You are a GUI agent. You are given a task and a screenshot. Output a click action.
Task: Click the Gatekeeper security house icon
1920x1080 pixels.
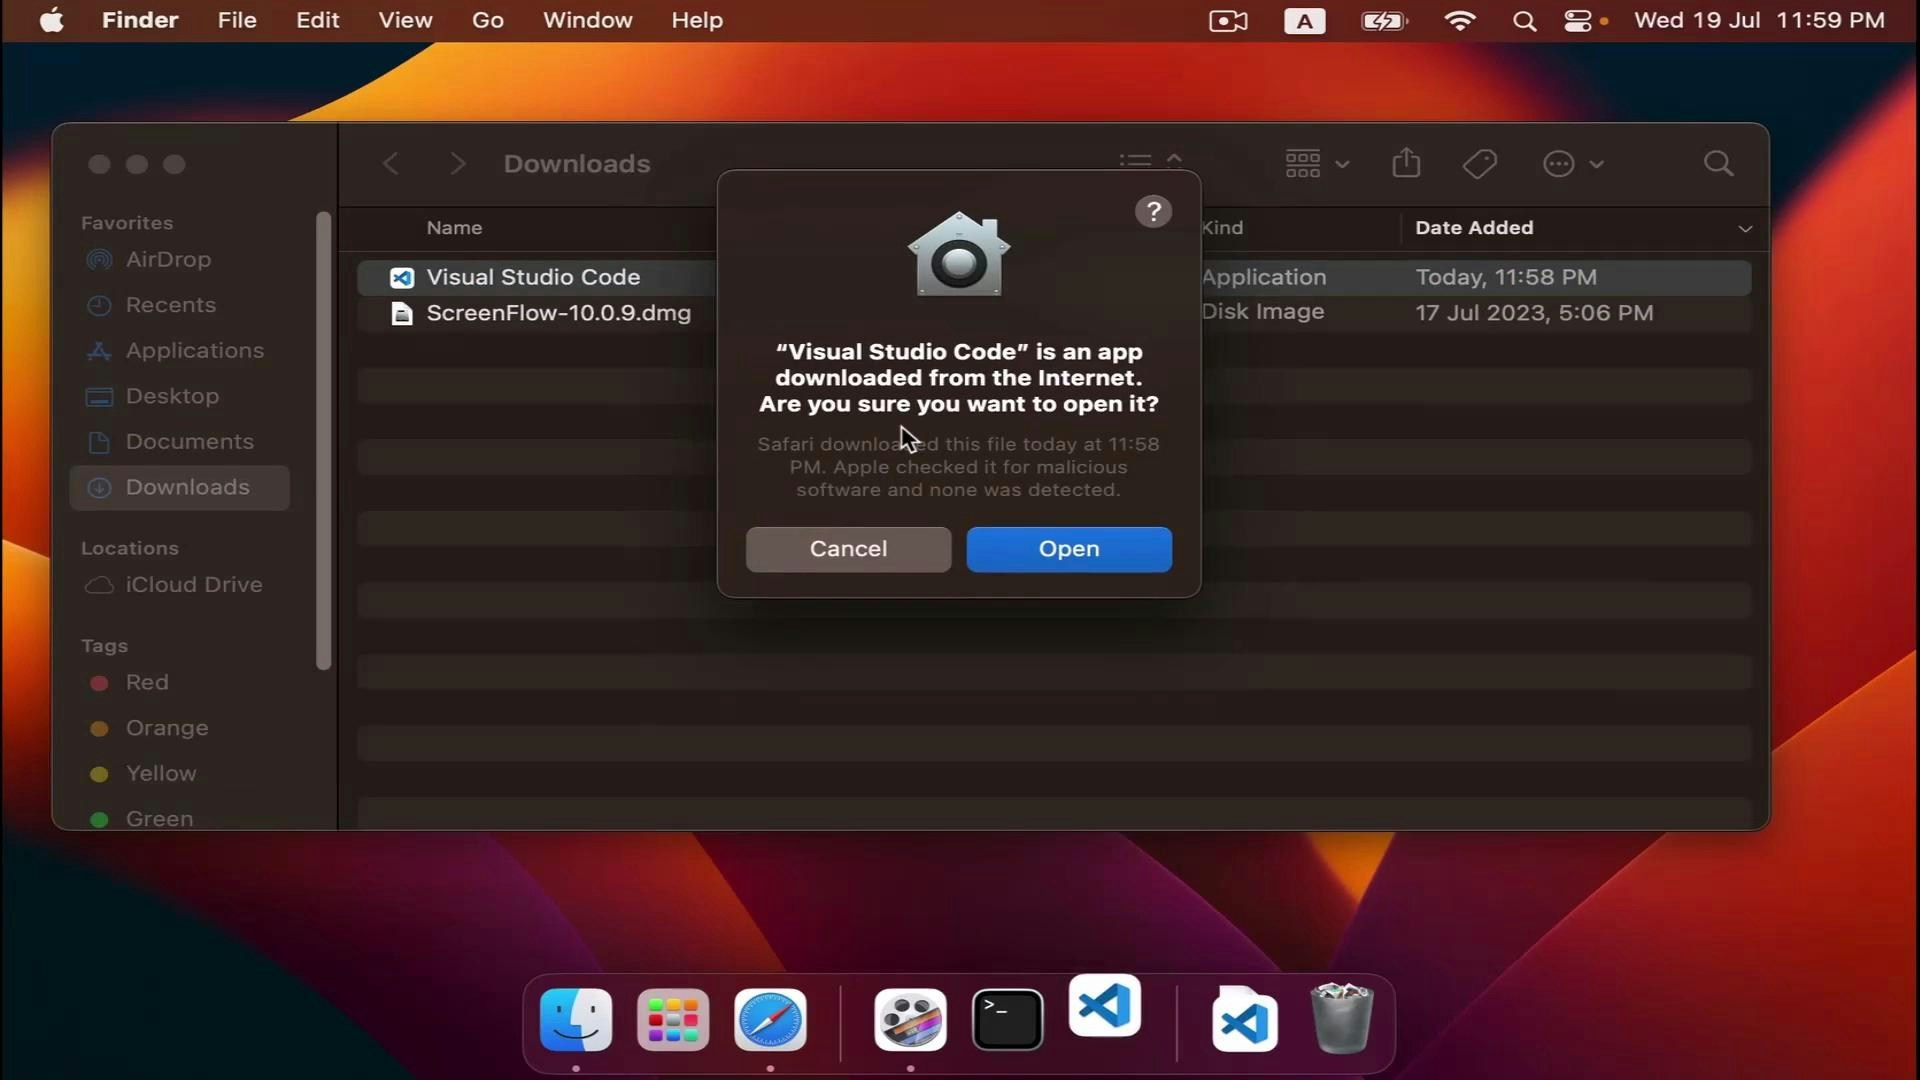(958, 253)
